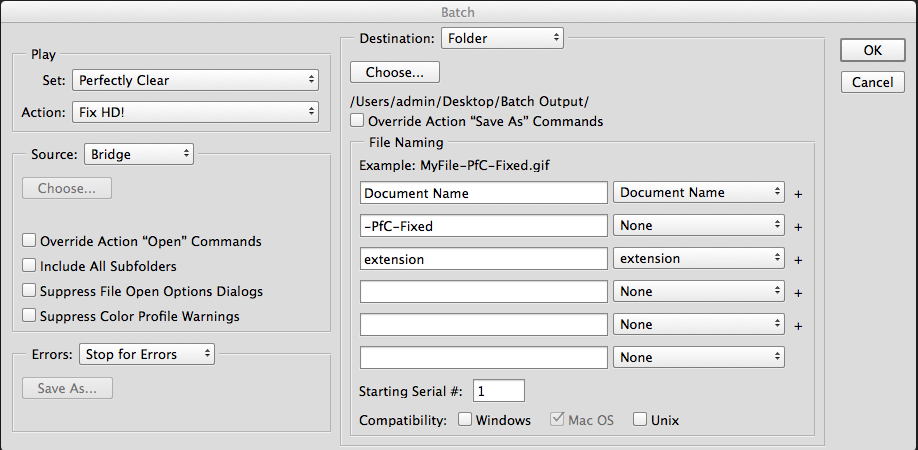The image size is (918, 450).
Task: Expand the Source dropdown set to Bridge
Action: (x=139, y=154)
